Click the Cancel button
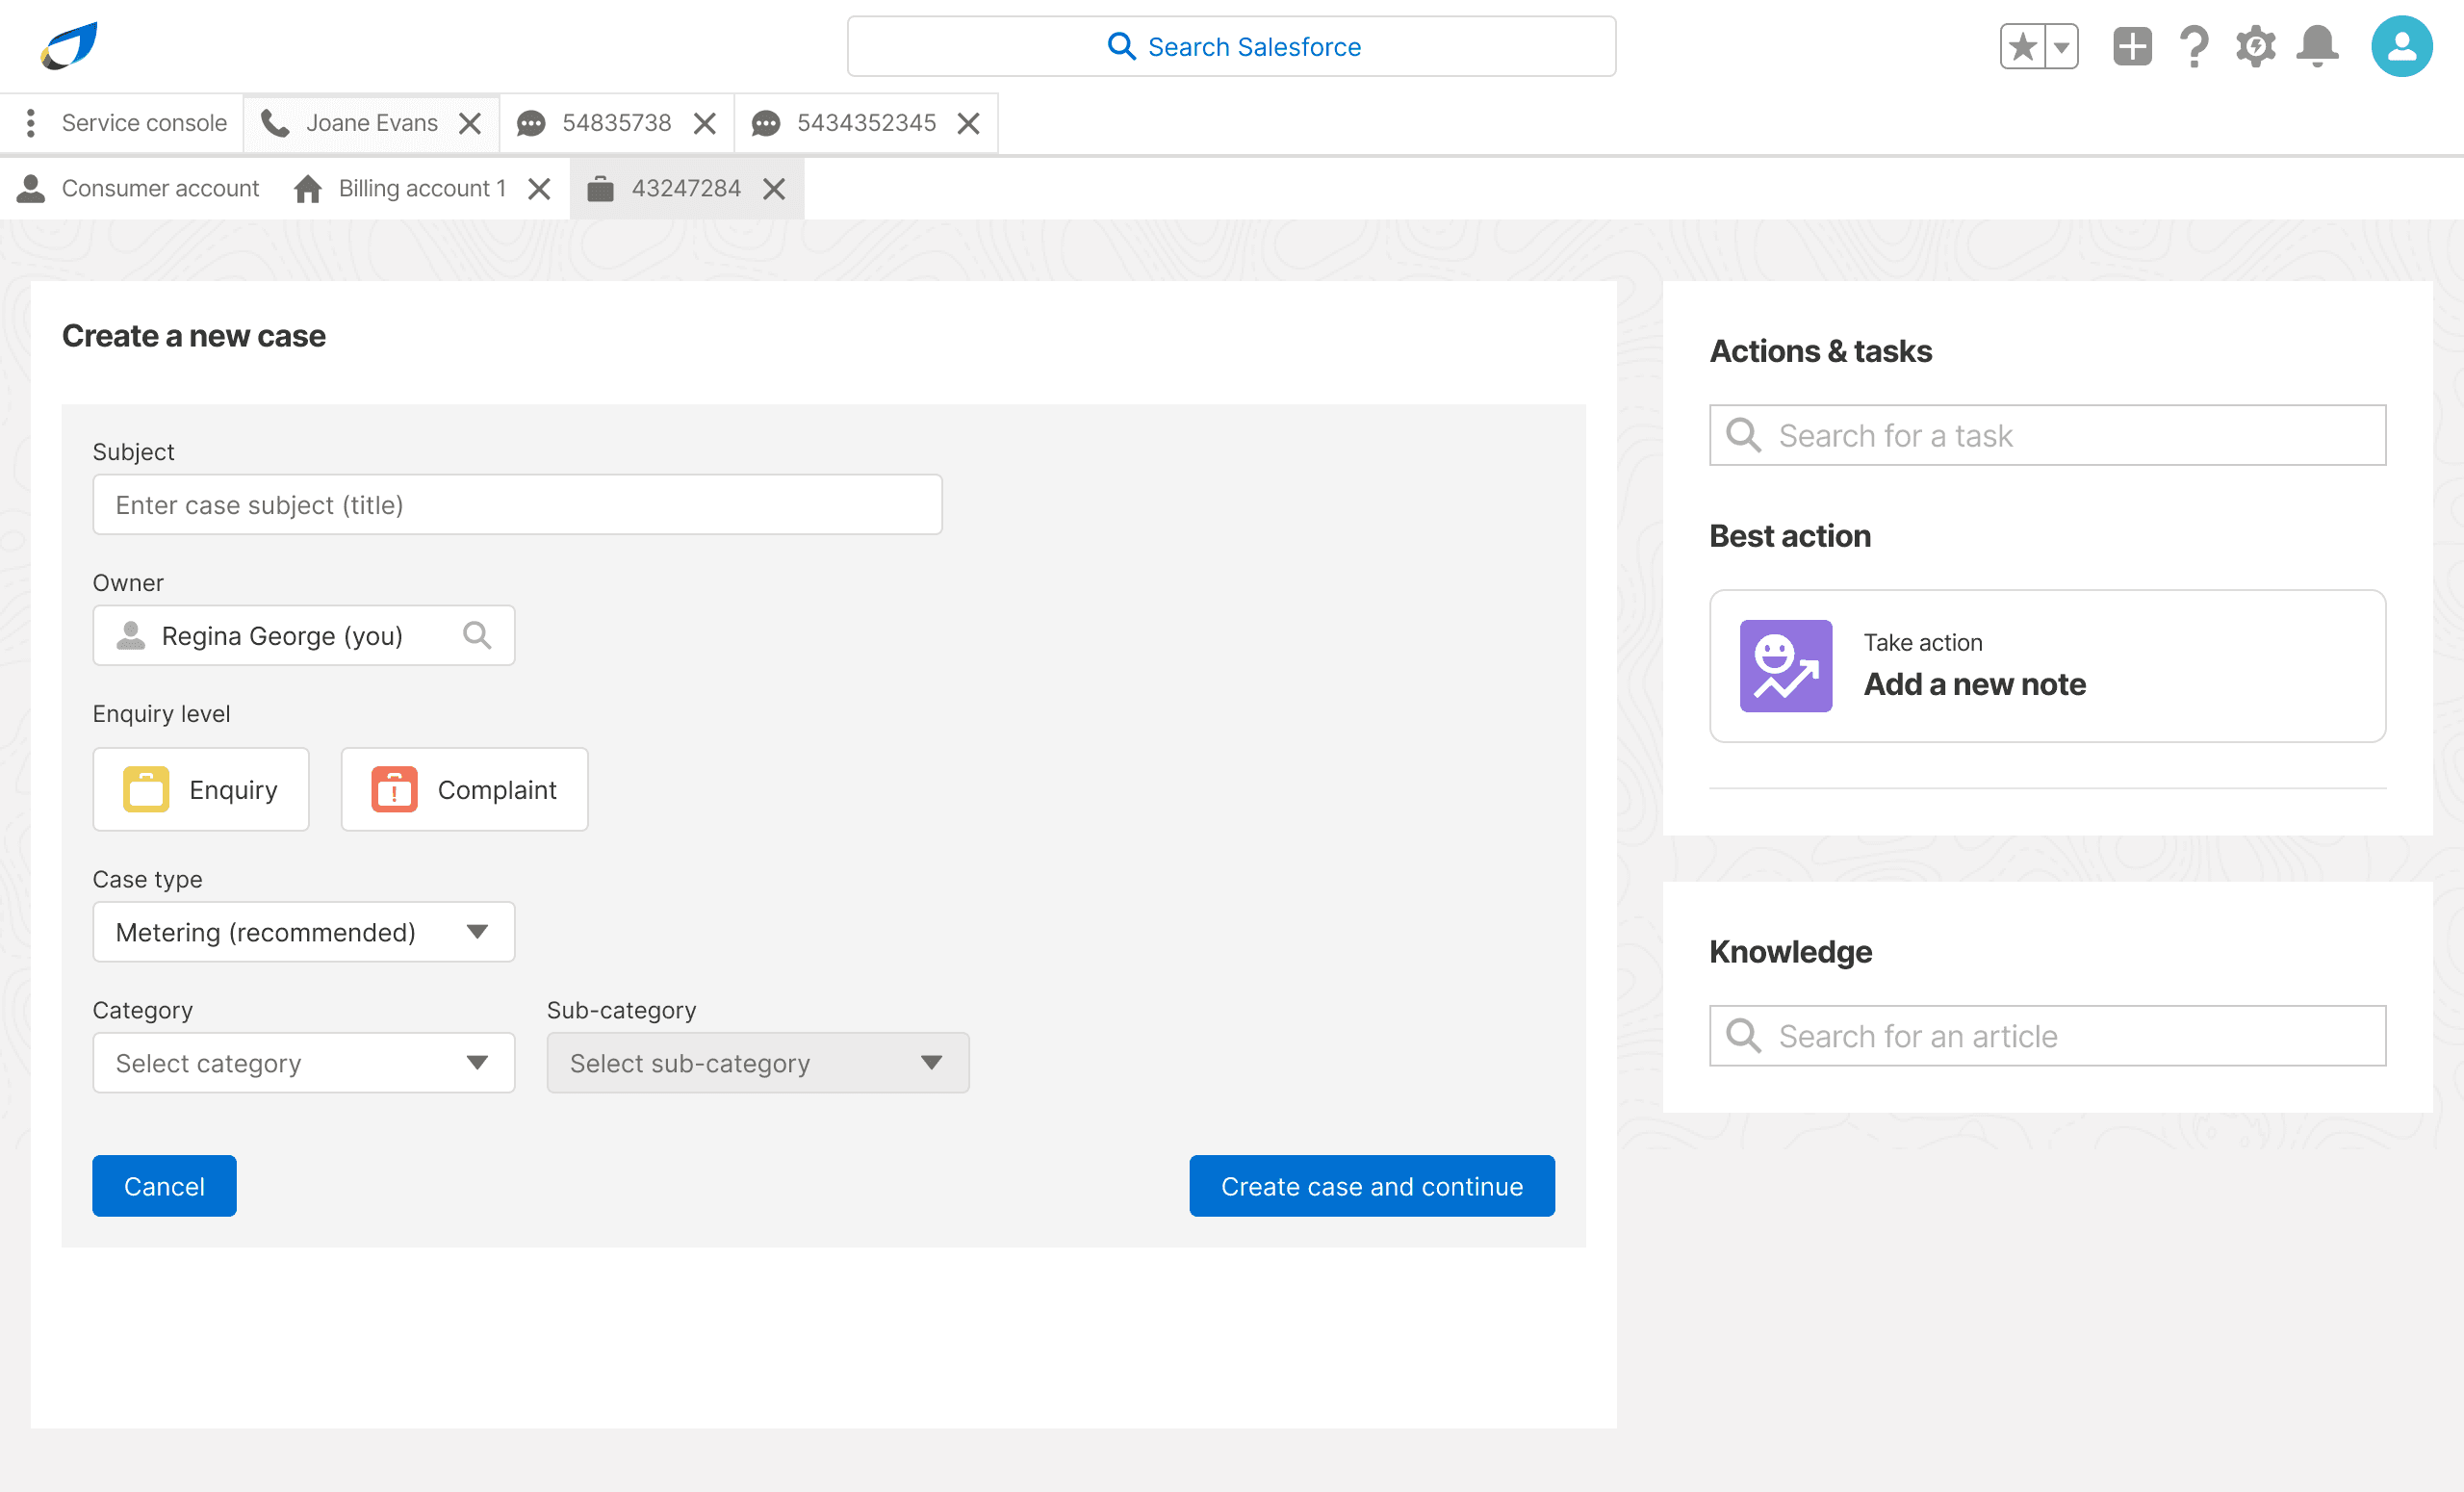Image resolution: width=2464 pixels, height=1492 pixels. pyautogui.click(x=164, y=1186)
